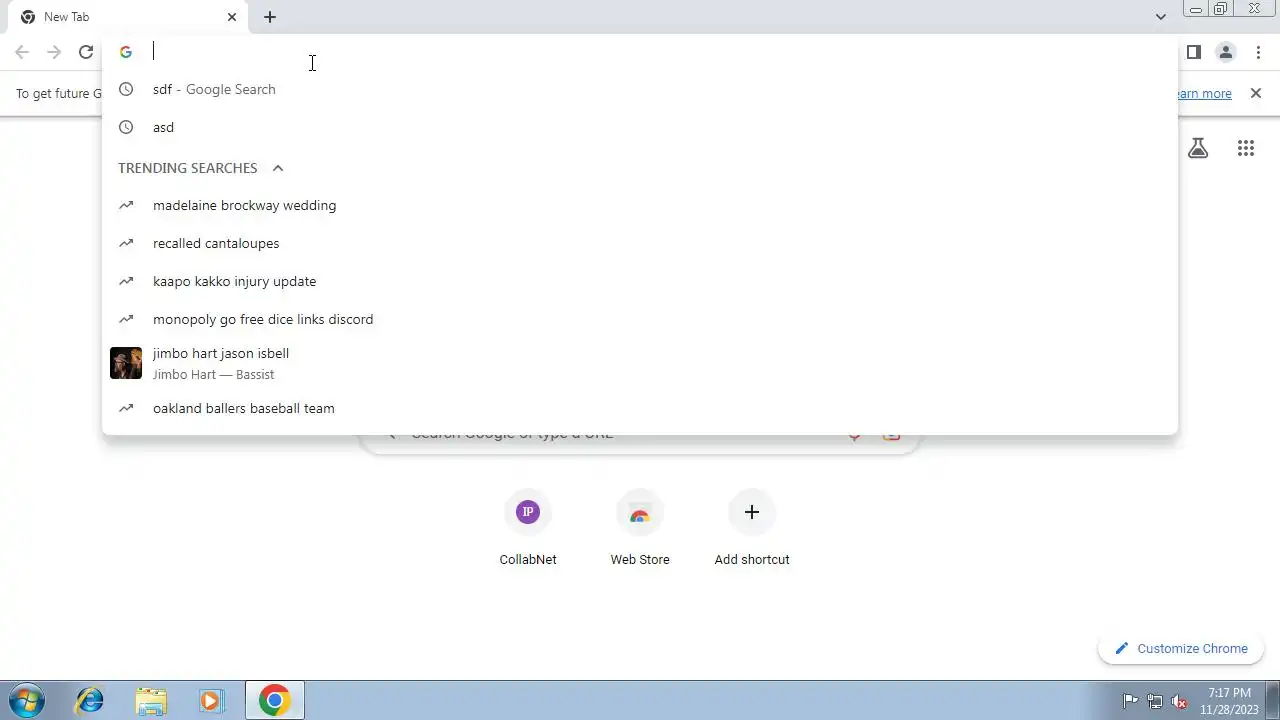1280x720 pixels.
Task: Select the New Tab tab
Action: [x=128, y=17]
